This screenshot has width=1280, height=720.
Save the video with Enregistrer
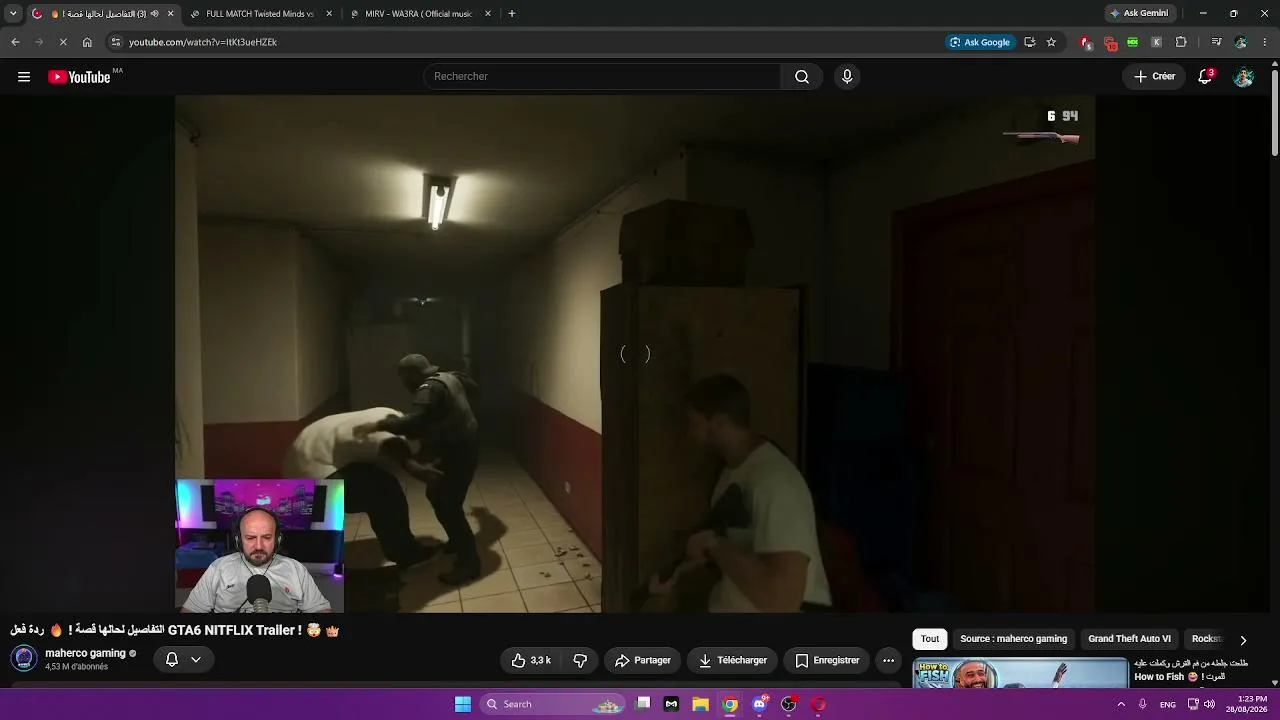[x=827, y=660]
